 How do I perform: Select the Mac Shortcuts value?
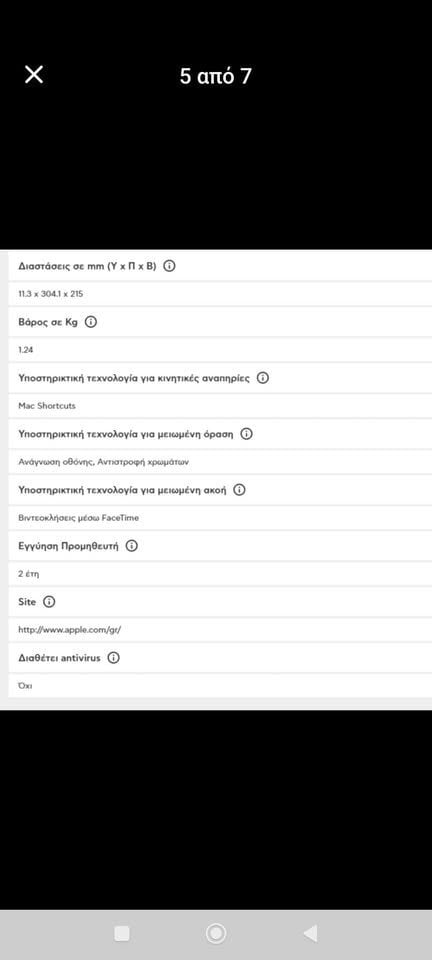point(47,406)
